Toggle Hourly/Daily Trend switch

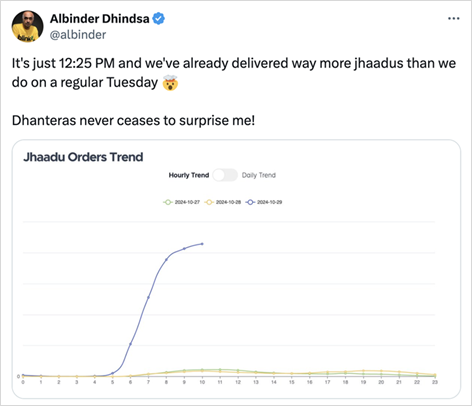[225, 175]
